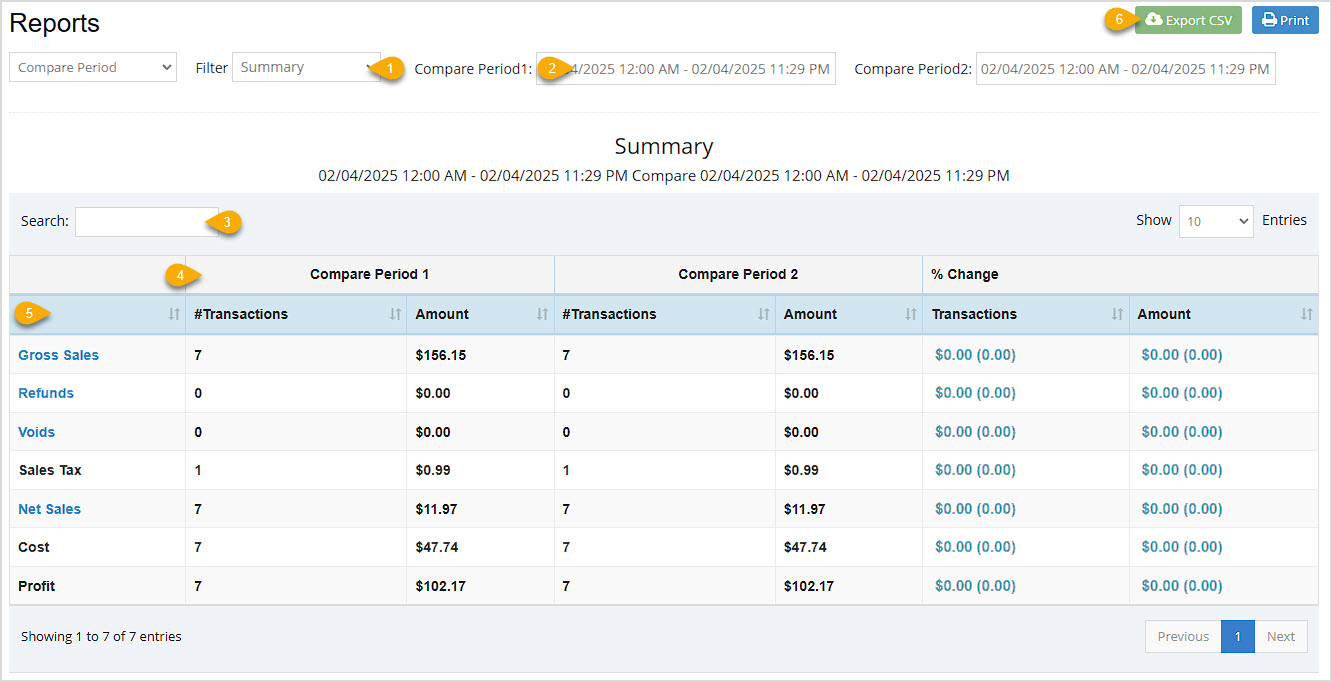Viewport: 1332px width, 682px height.
Task: Select the Net Sales link
Action: pos(49,508)
